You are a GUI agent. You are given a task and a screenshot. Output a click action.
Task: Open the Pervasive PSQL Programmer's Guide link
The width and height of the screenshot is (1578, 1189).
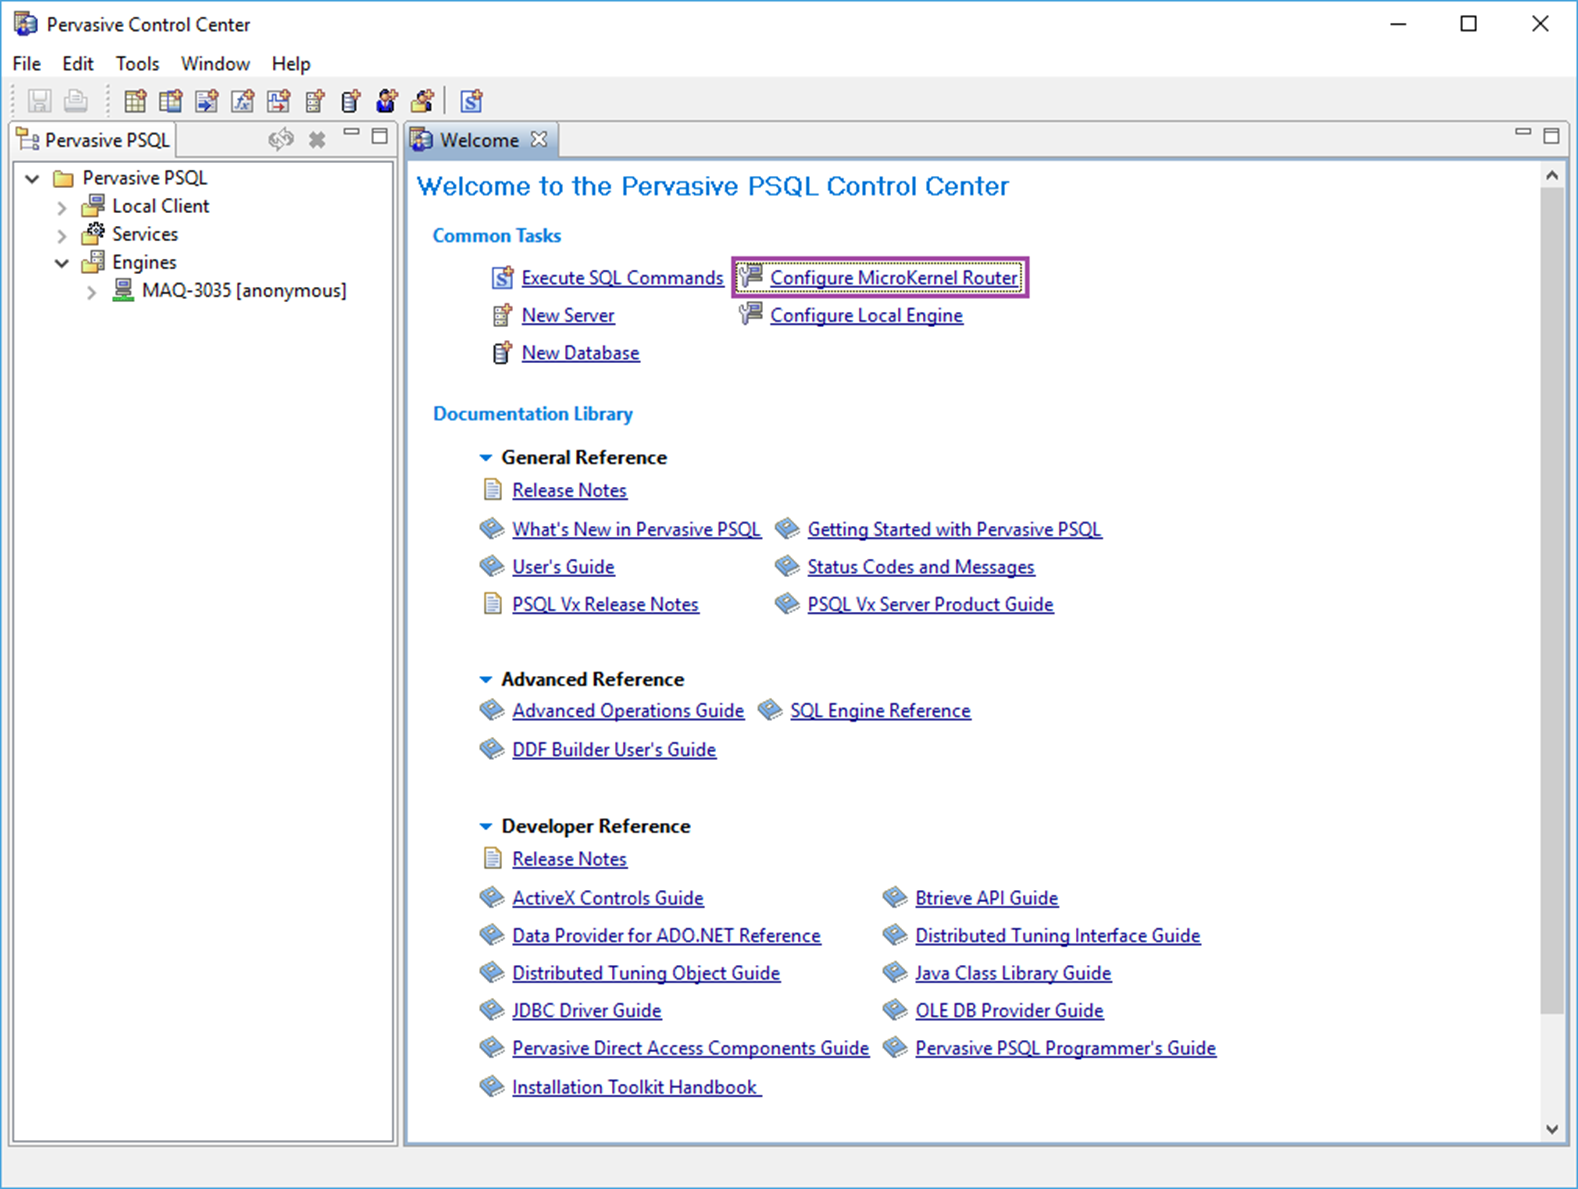[x=1065, y=1048]
